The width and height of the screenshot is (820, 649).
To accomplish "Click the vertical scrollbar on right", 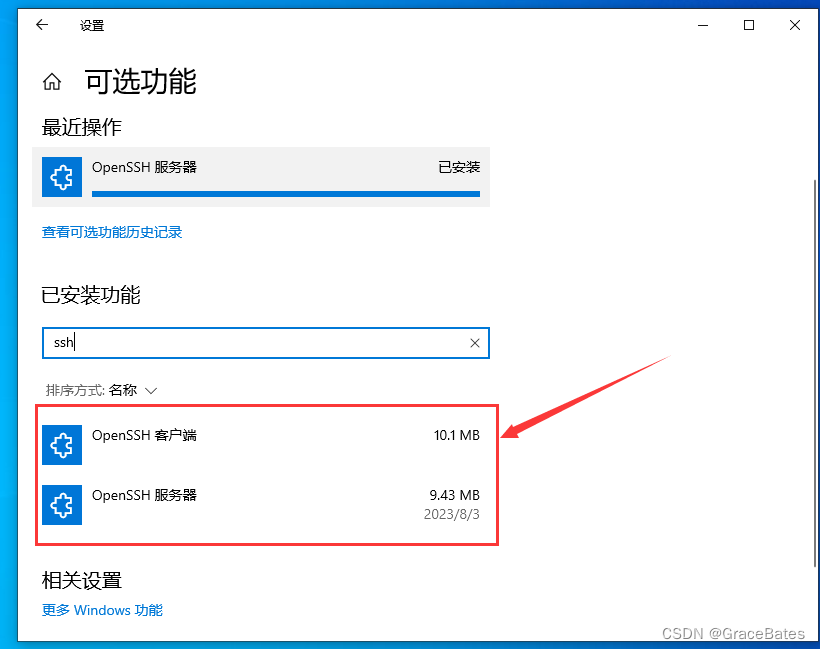I will point(815,373).
